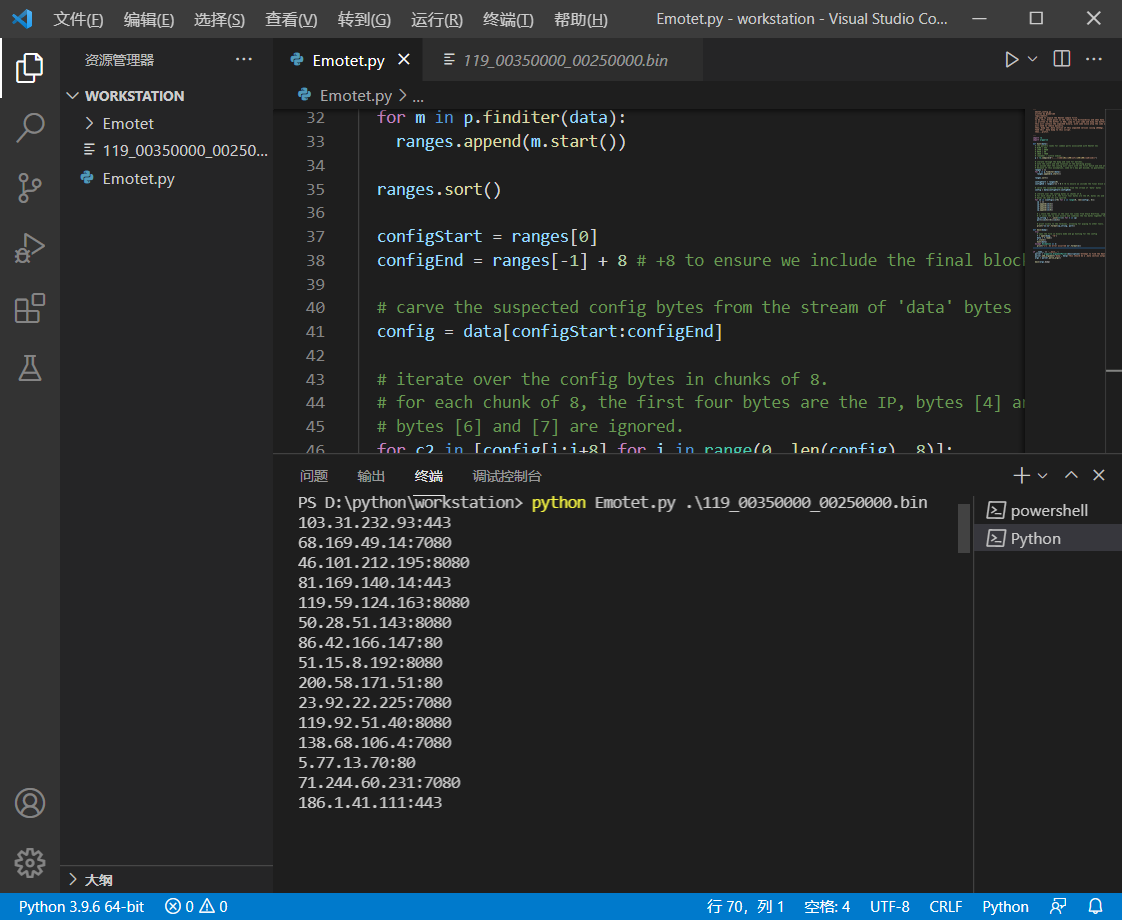Close the terminal panel

tap(1099, 476)
